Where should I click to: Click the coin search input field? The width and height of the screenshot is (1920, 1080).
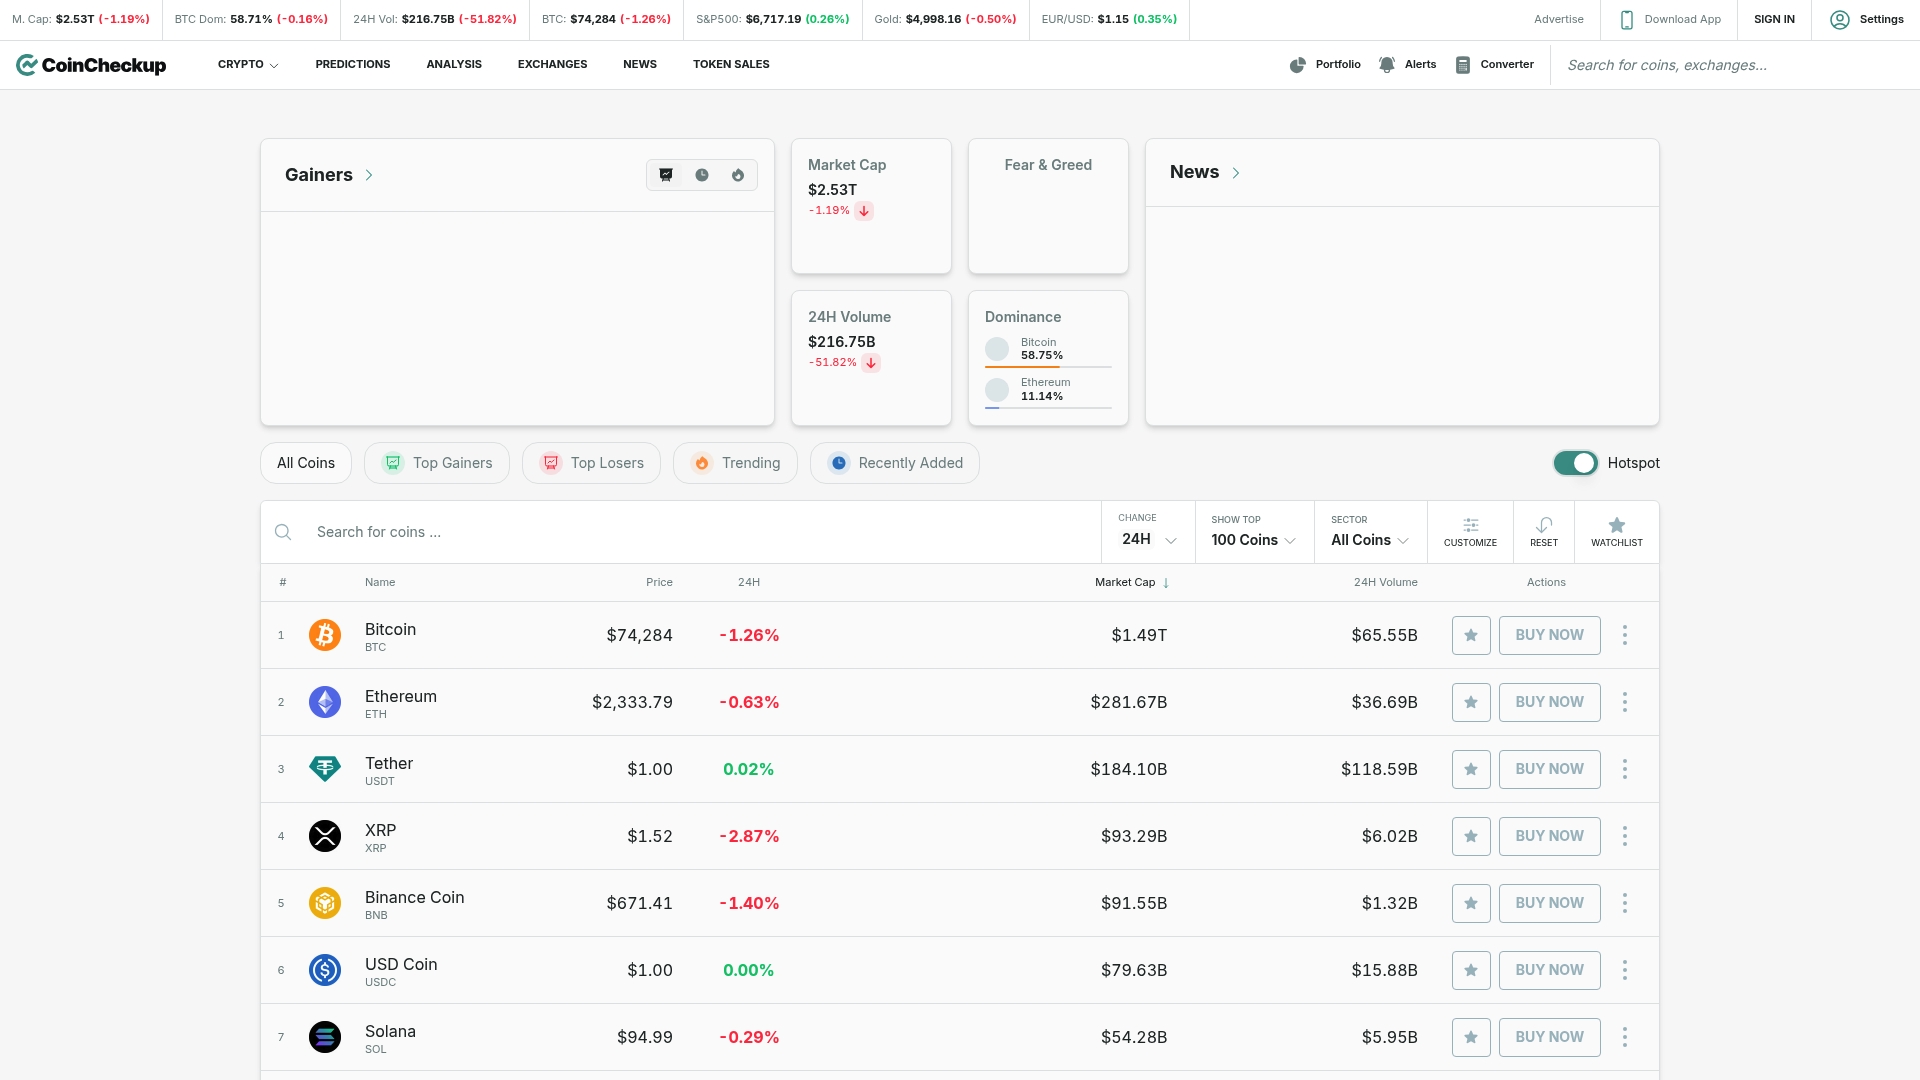pyautogui.click(x=600, y=531)
